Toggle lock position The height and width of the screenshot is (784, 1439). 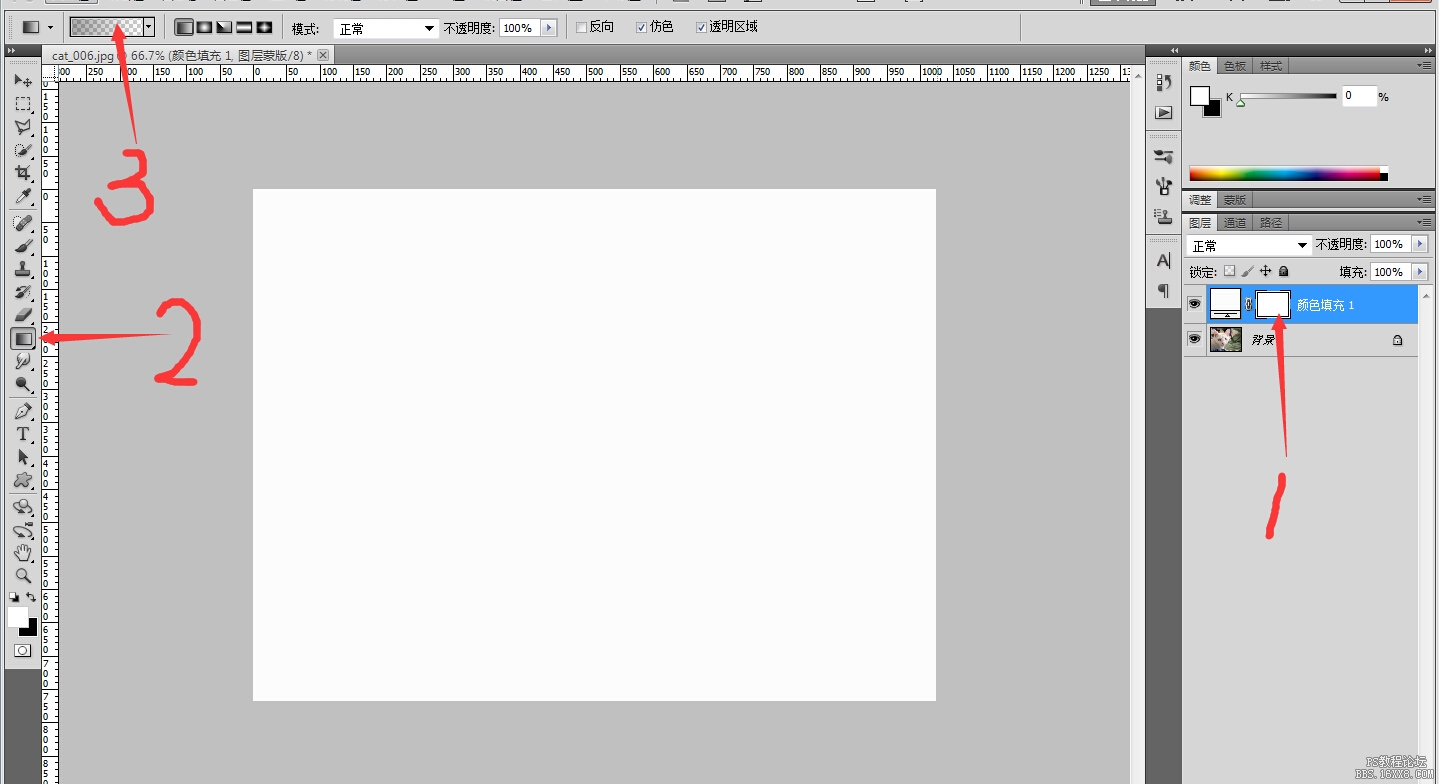point(1266,271)
